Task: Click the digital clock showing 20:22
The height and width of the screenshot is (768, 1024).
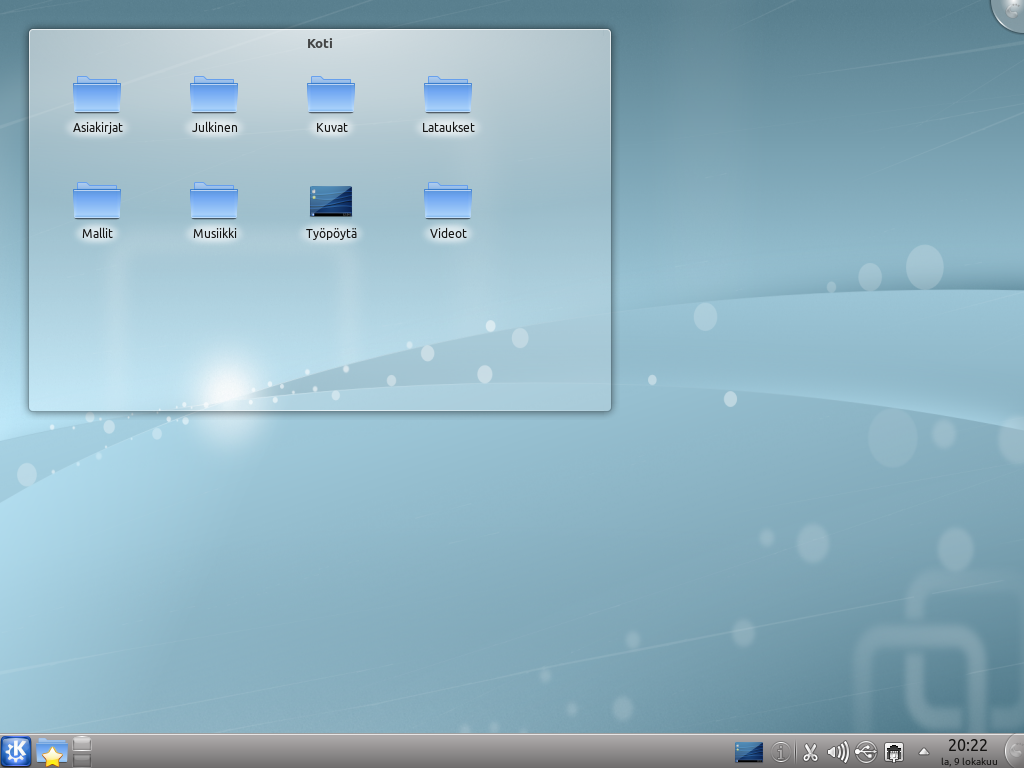Action: (x=967, y=750)
